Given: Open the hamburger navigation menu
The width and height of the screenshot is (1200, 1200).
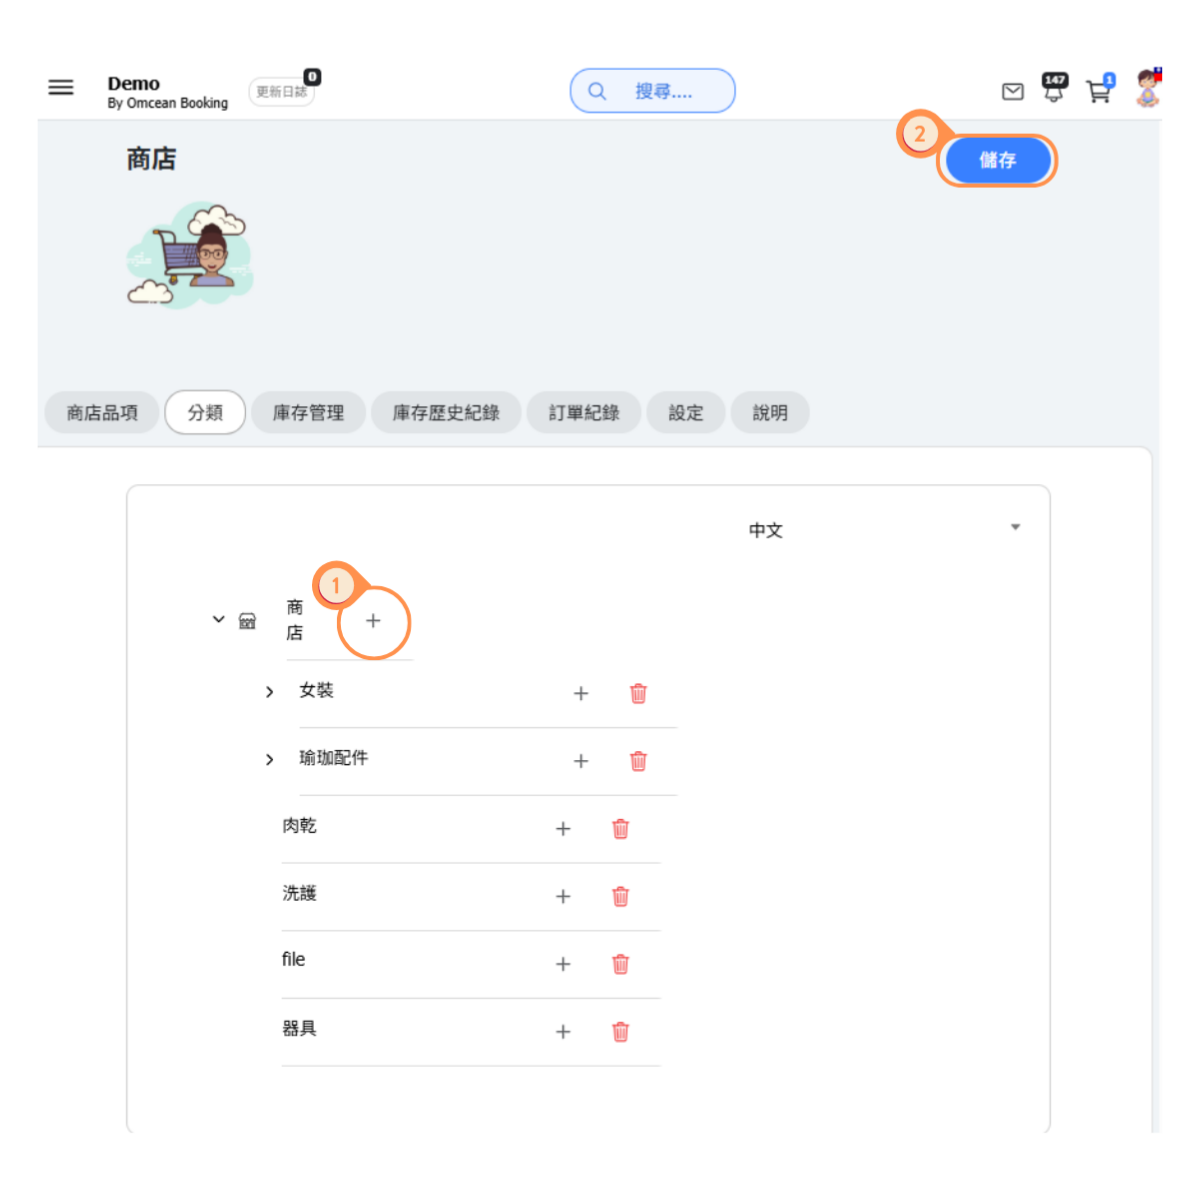Looking at the screenshot, I should click(61, 87).
